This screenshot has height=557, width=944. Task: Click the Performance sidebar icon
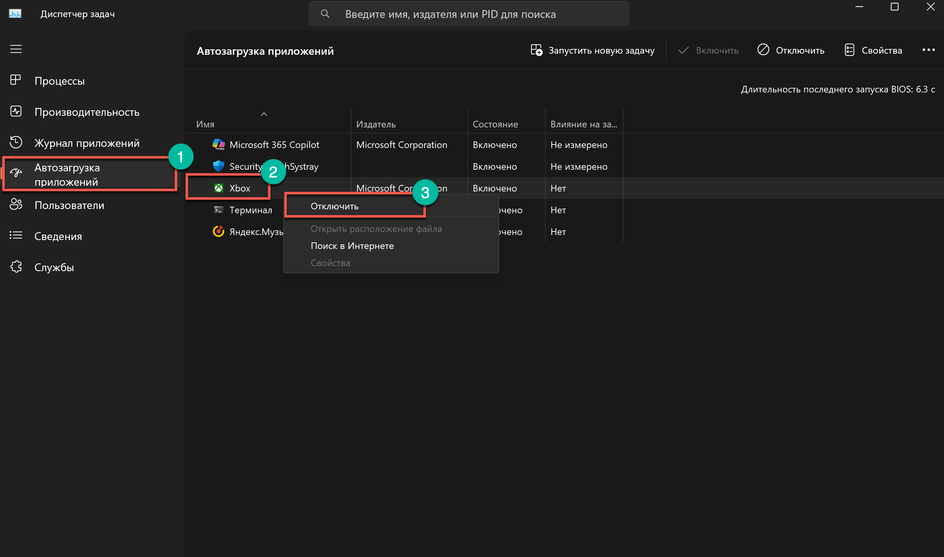point(16,111)
